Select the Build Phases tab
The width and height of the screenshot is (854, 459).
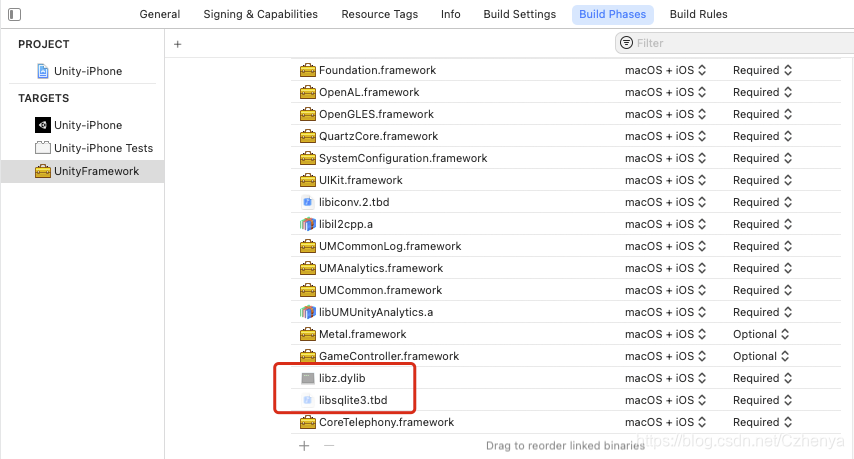[x=613, y=14]
